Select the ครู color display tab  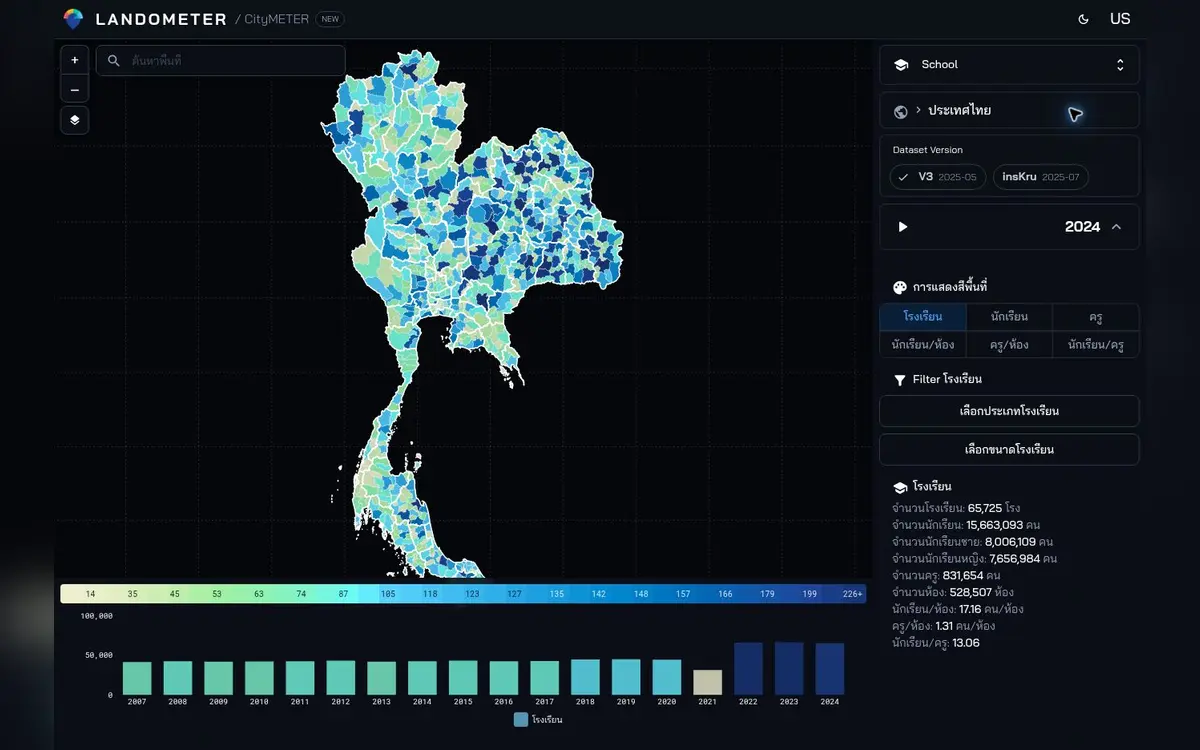coord(1096,317)
